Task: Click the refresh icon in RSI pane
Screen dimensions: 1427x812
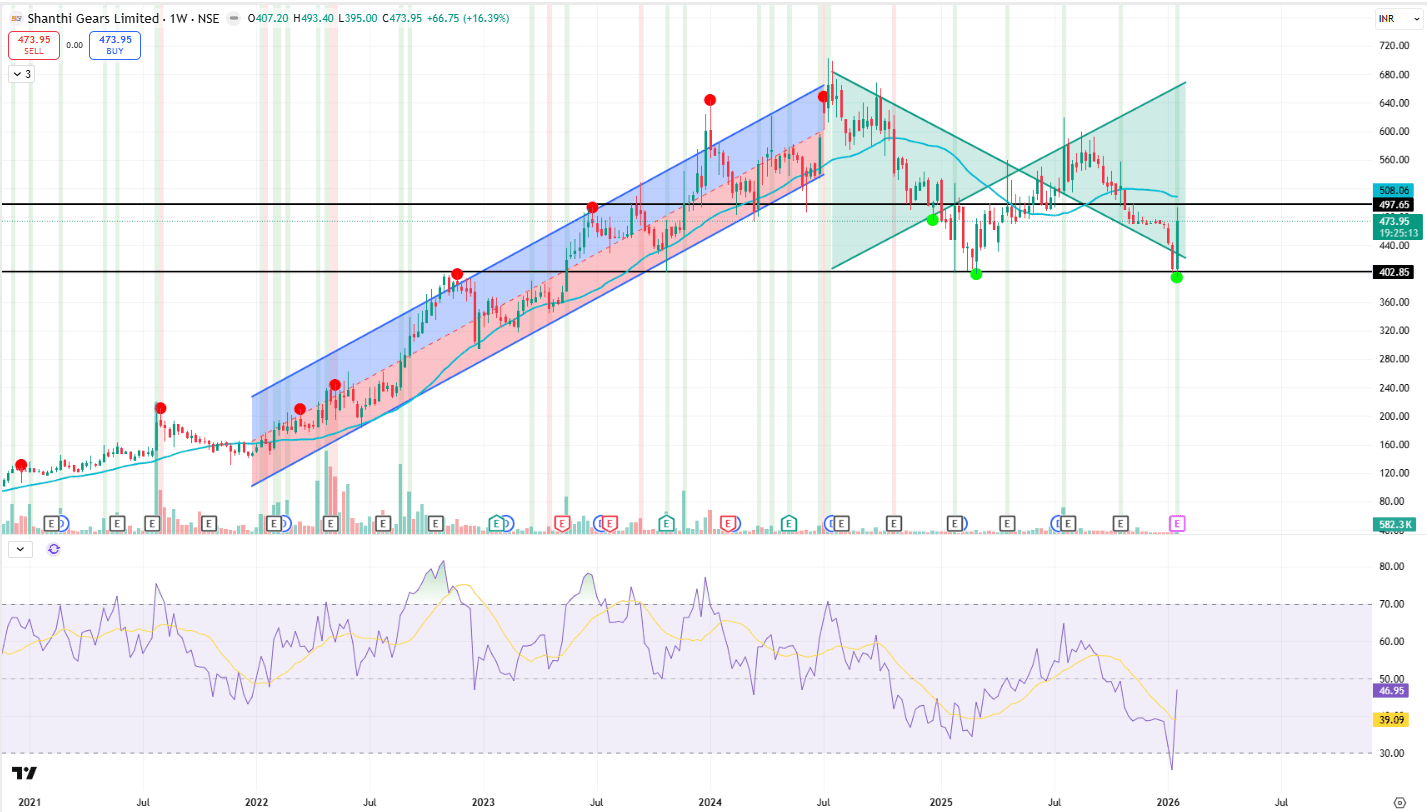Action: [x=54, y=548]
